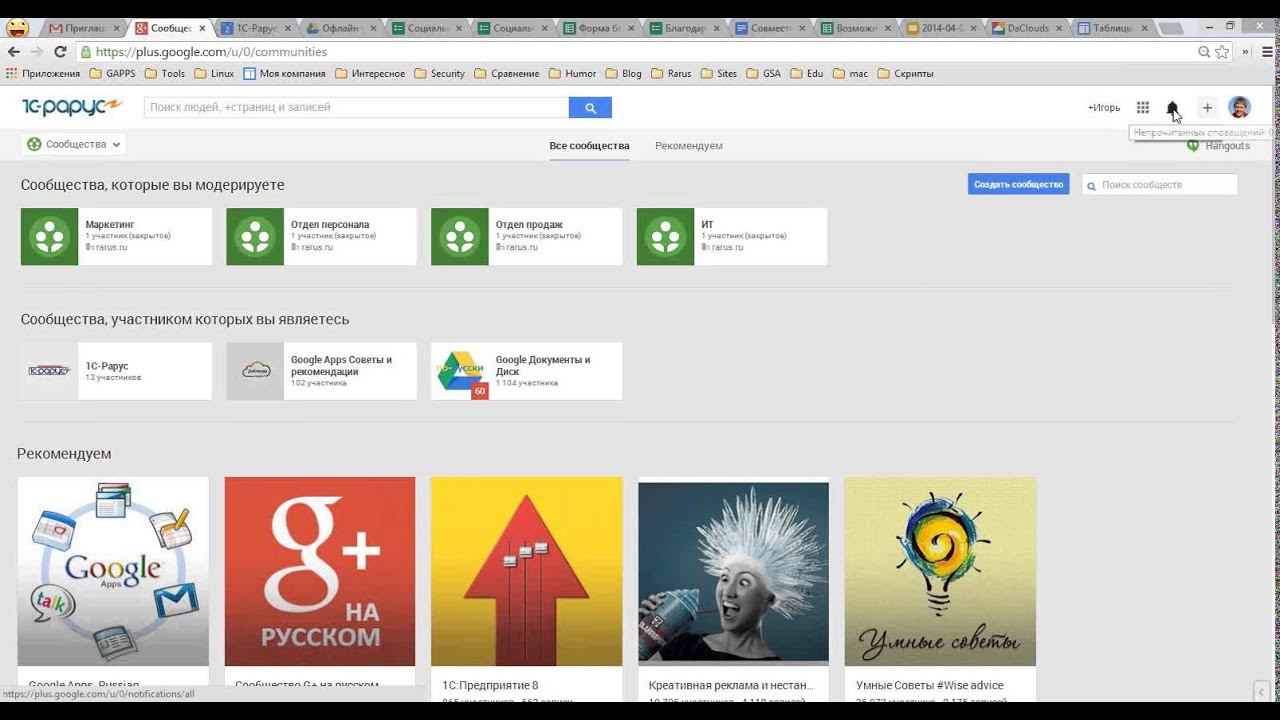Switch to the DaClouds browser tab

pyautogui.click(x=1026, y=28)
